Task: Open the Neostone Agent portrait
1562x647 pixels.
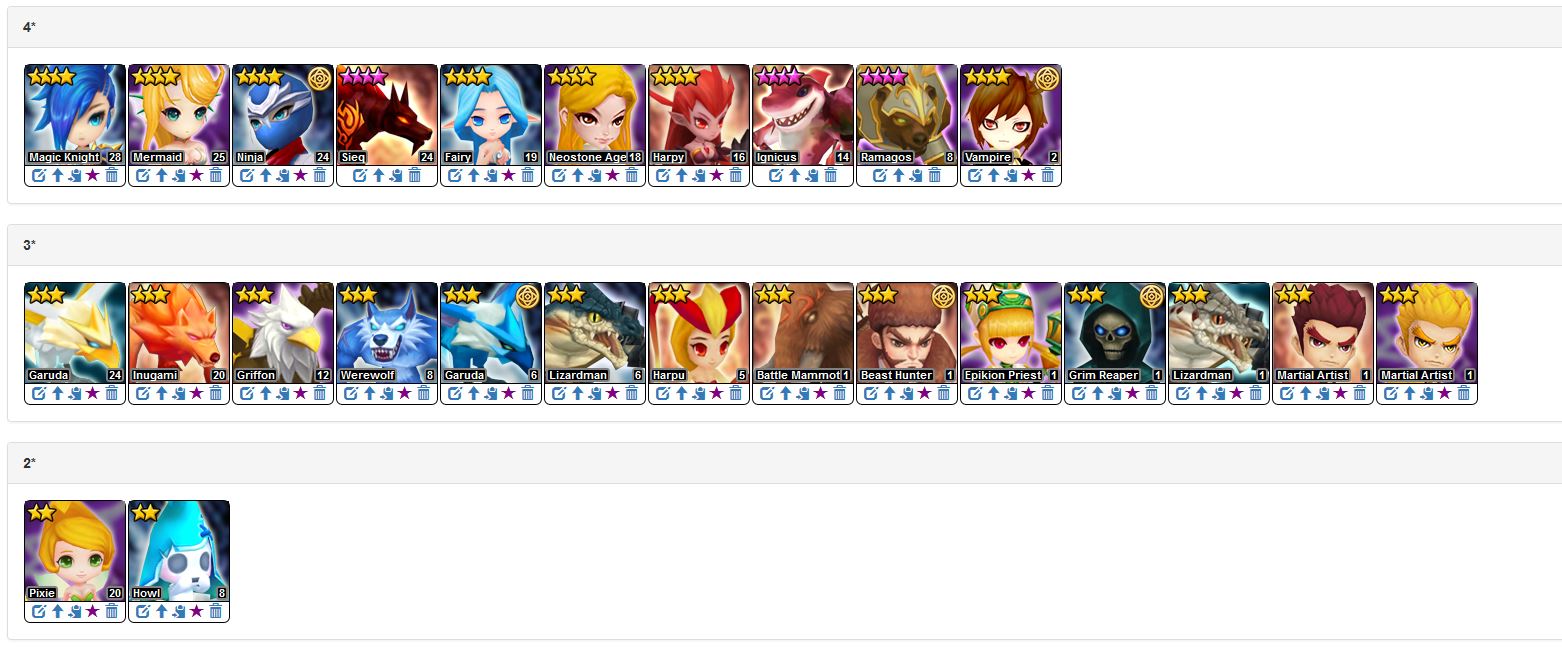Action: [595, 115]
